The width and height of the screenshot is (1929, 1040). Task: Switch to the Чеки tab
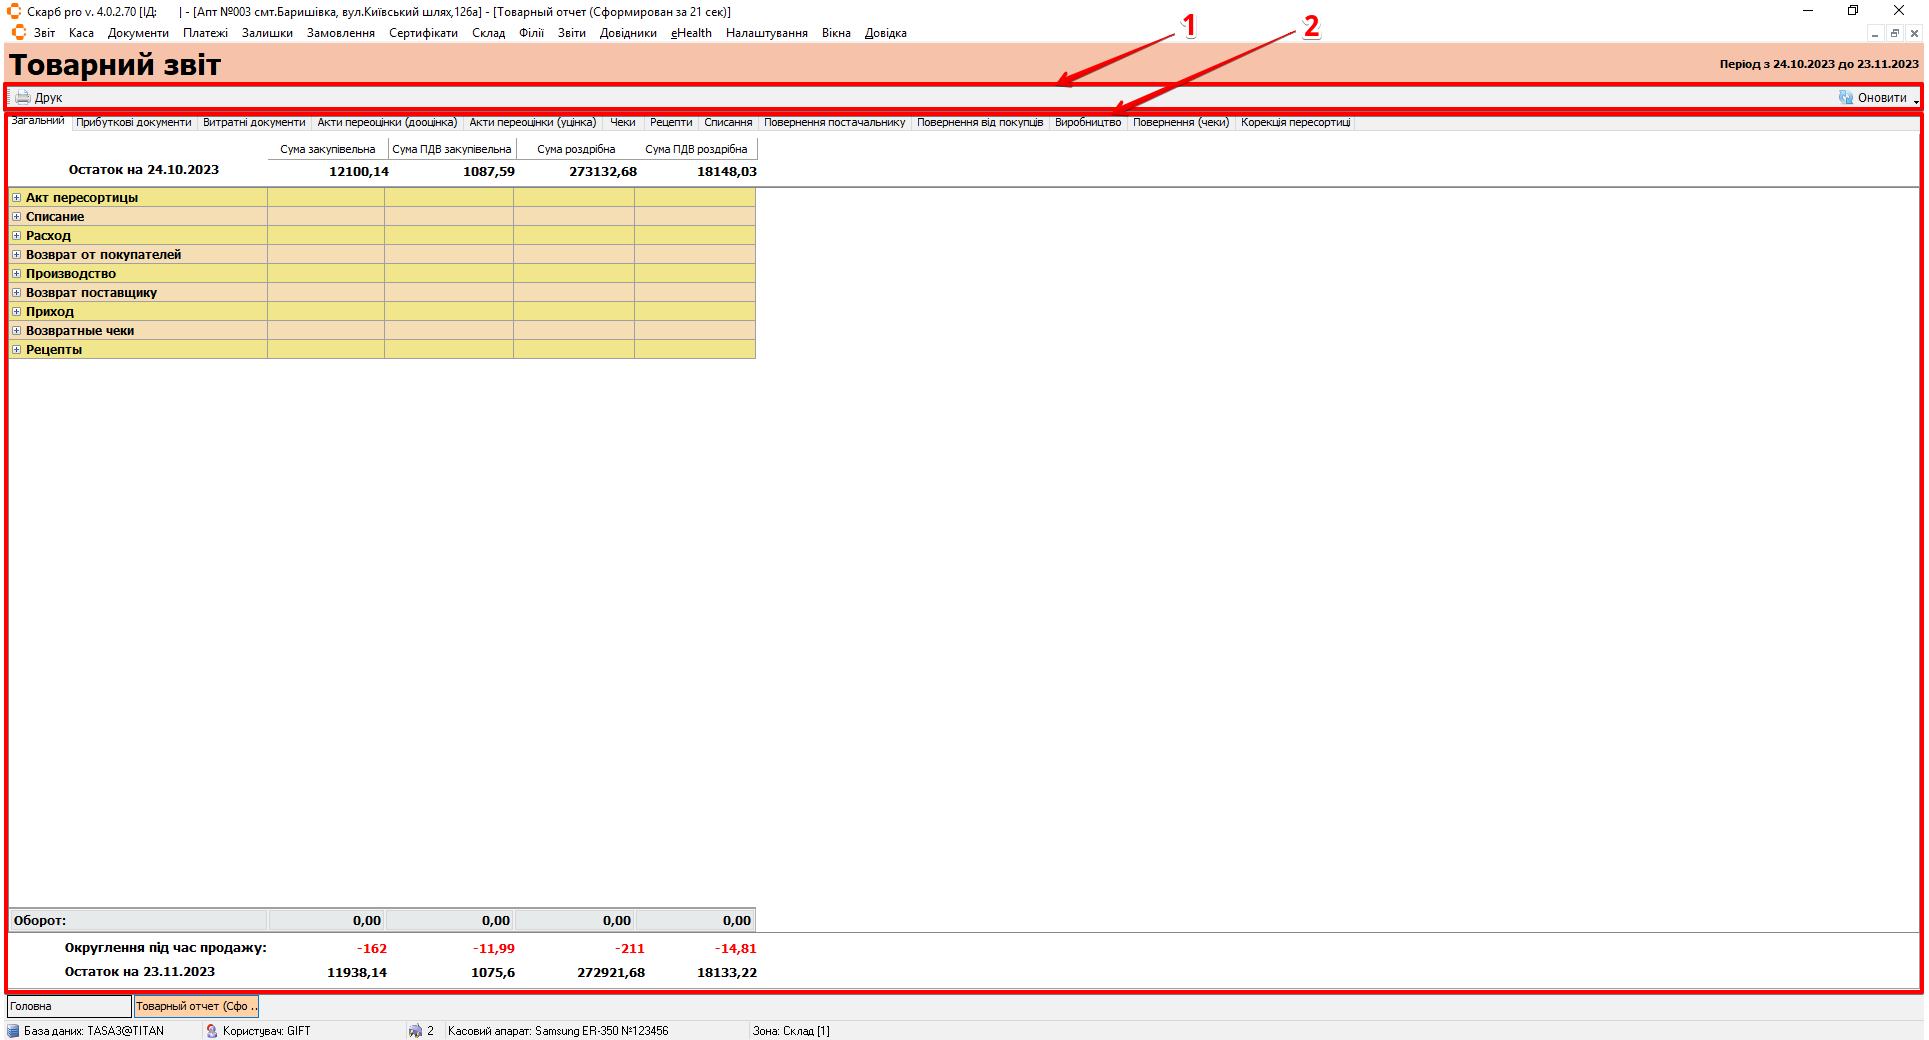tap(622, 123)
